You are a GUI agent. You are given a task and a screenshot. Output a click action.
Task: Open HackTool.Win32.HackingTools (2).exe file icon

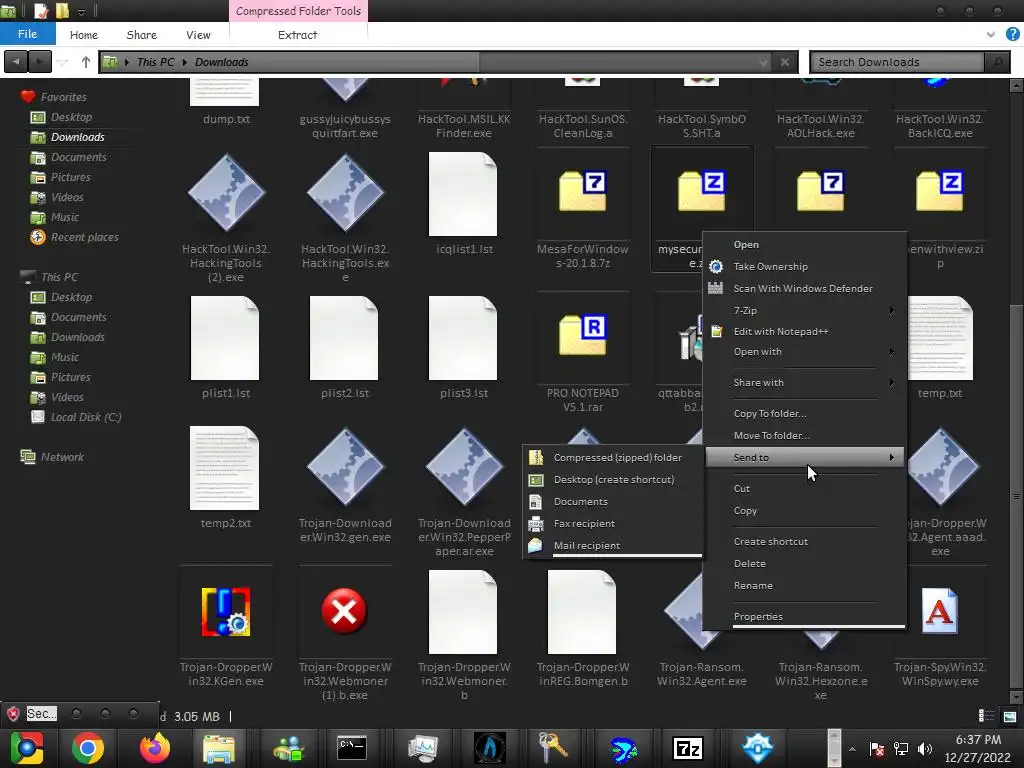226,193
